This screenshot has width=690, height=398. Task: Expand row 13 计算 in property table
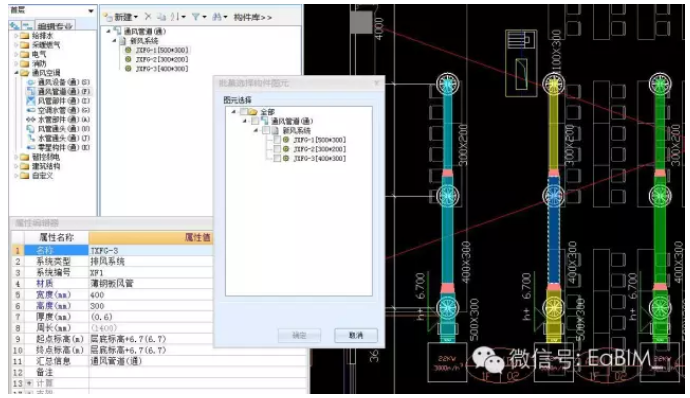[x=29, y=383]
